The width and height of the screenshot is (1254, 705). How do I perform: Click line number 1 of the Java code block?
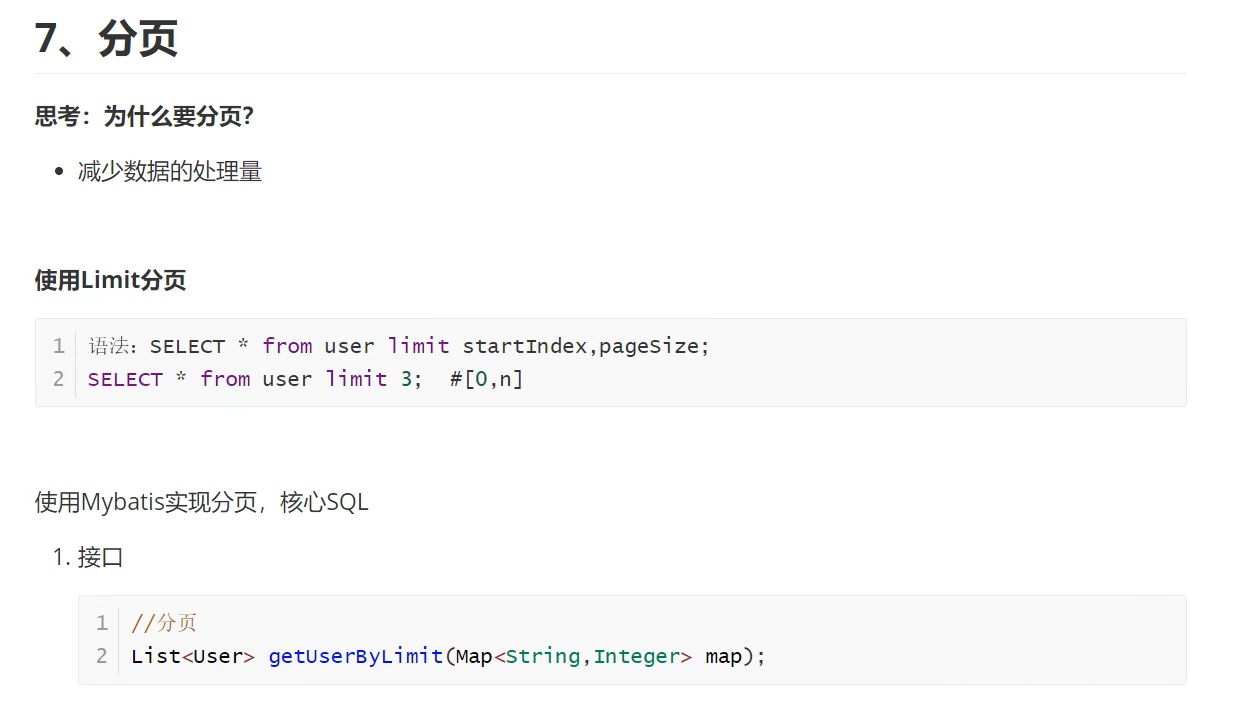pos(102,623)
